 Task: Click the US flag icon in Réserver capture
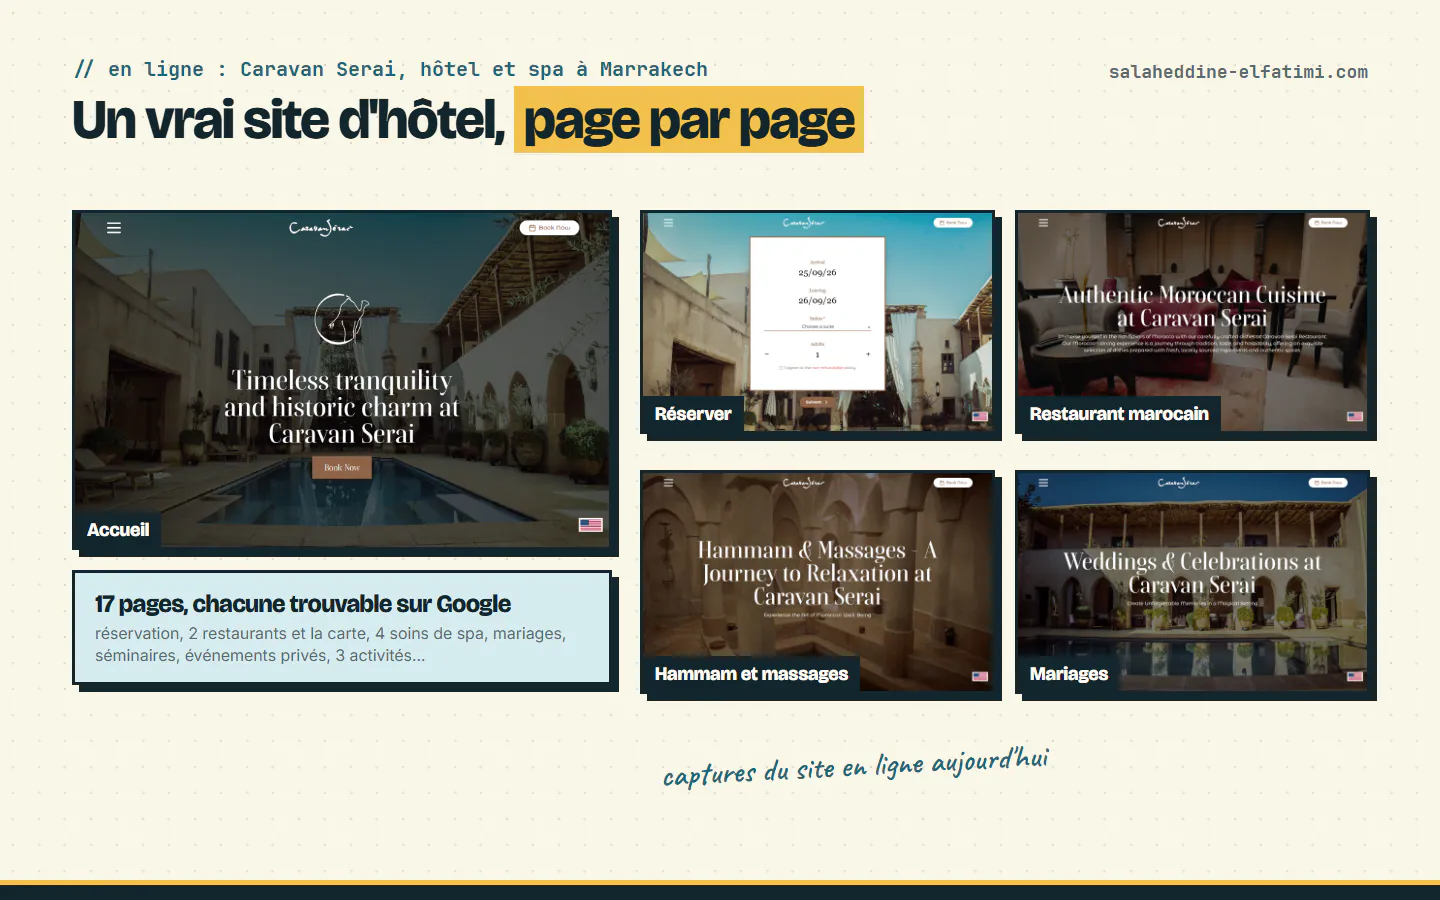click(980, 416)
